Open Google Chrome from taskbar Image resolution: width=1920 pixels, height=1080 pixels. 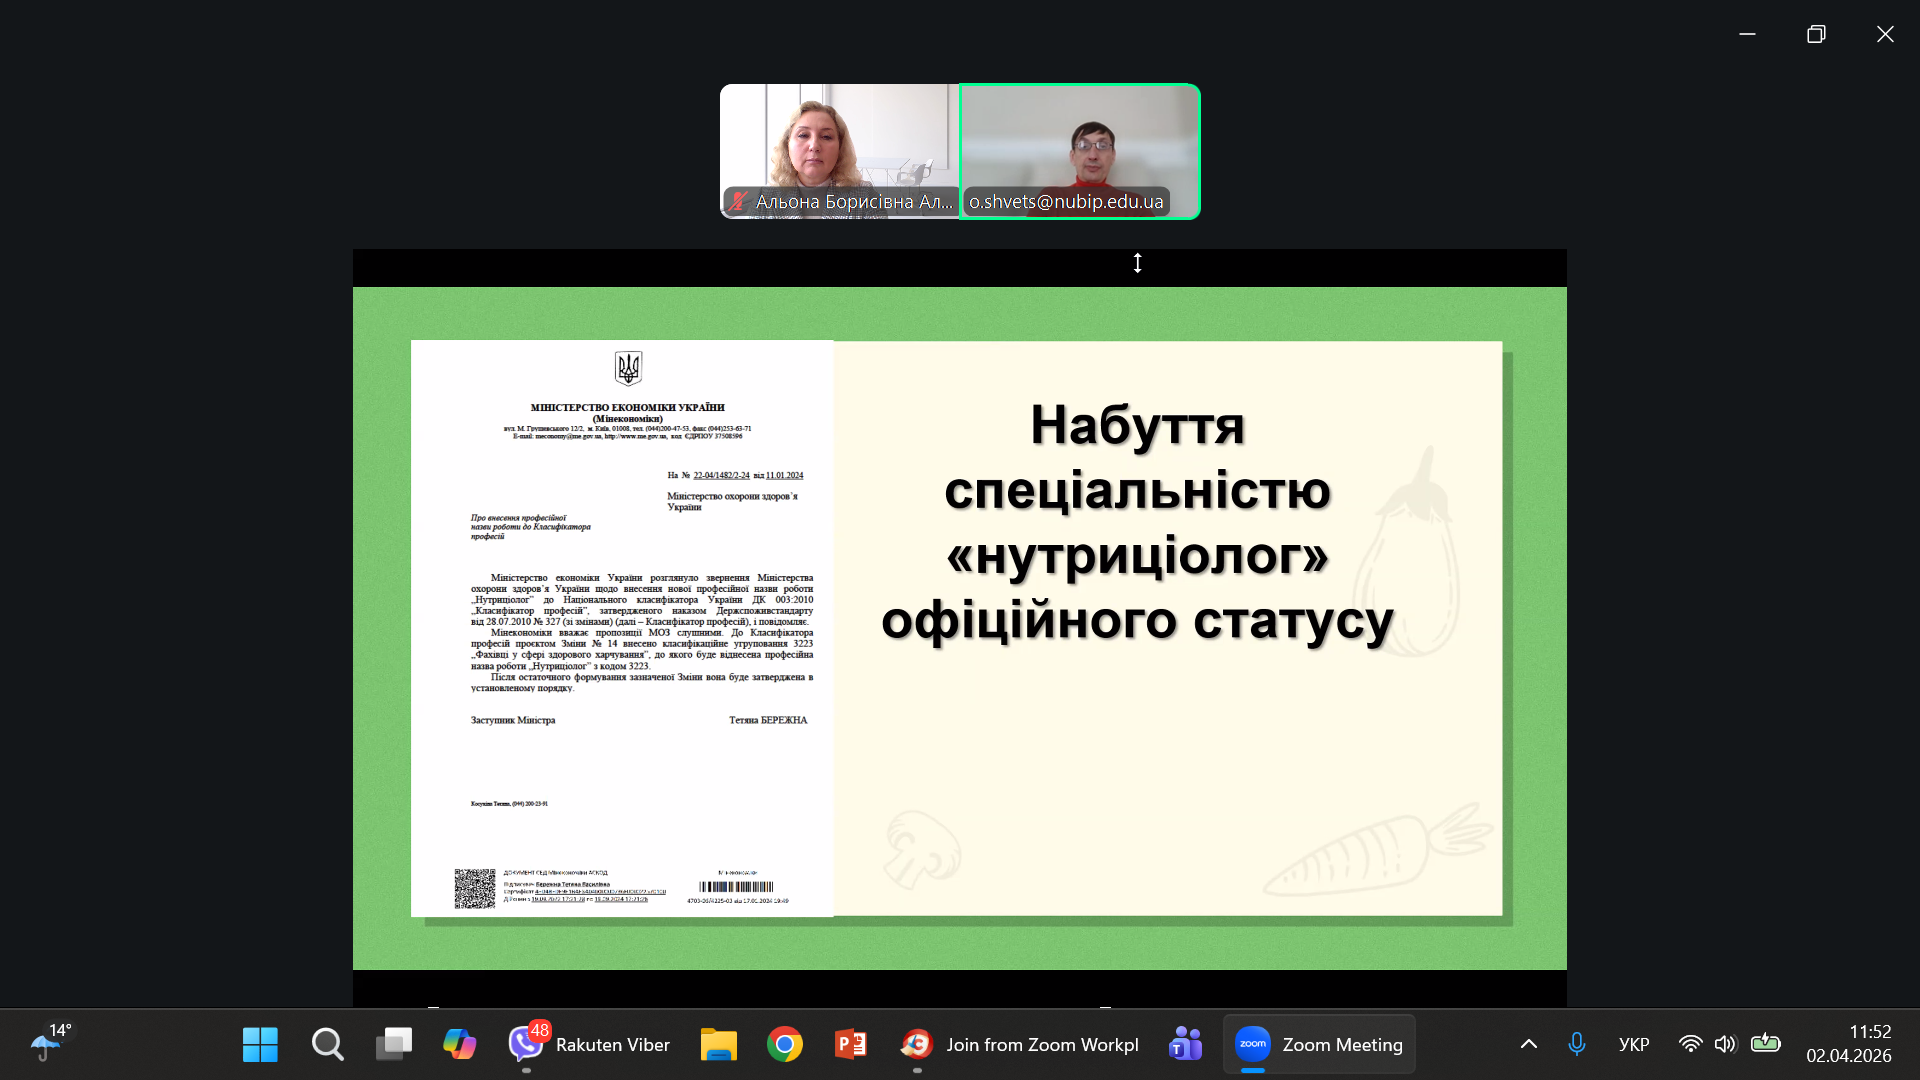click(785, 1044)
